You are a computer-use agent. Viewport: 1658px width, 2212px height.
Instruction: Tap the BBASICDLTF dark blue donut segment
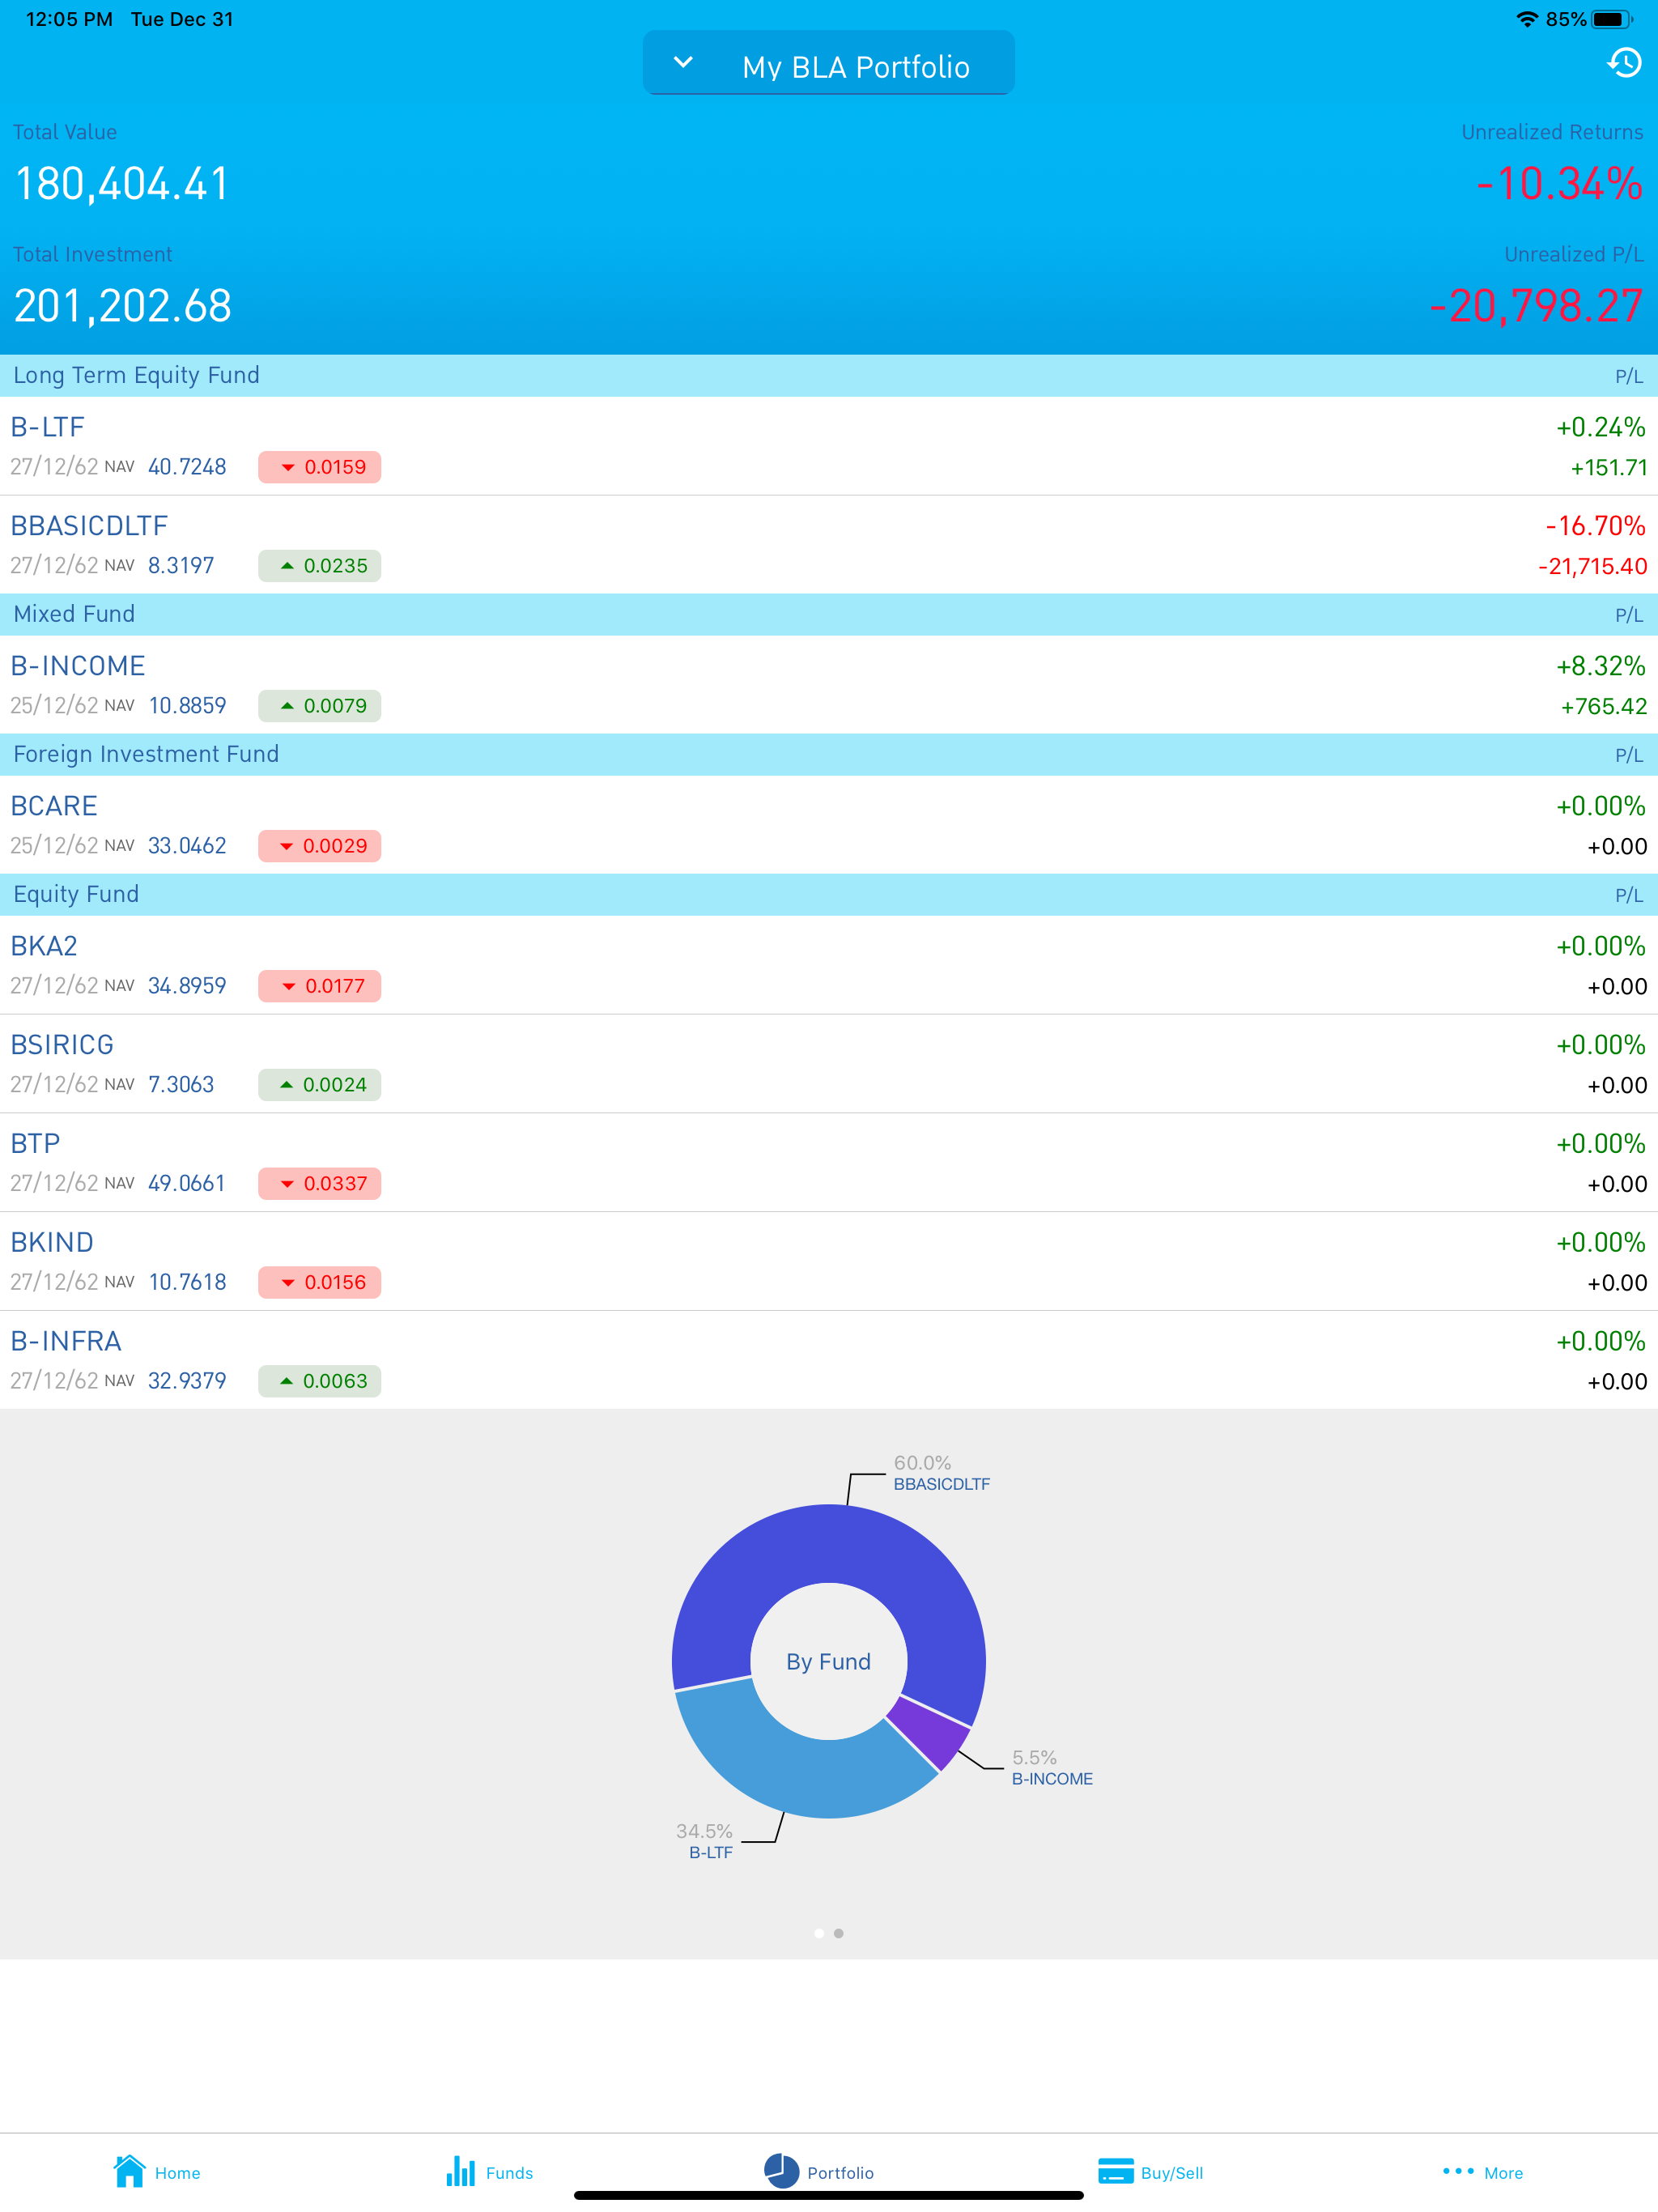829,1543
